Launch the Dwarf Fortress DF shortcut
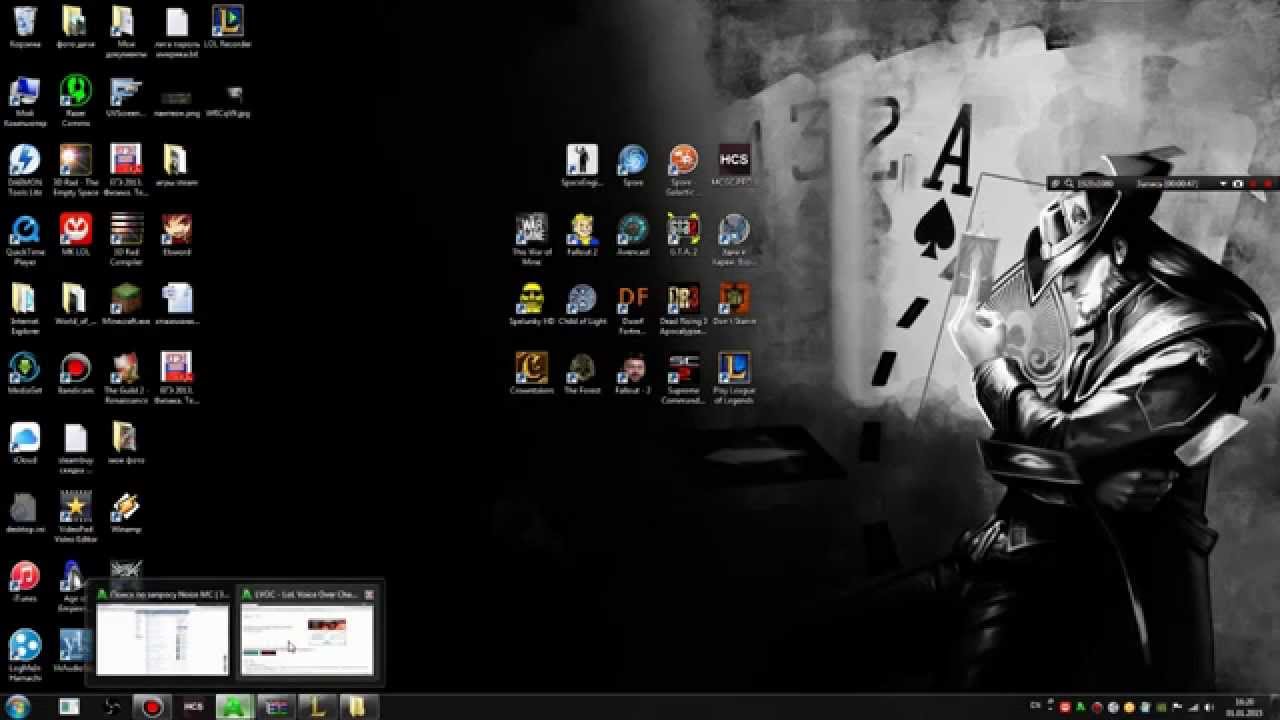 point(632,308)
